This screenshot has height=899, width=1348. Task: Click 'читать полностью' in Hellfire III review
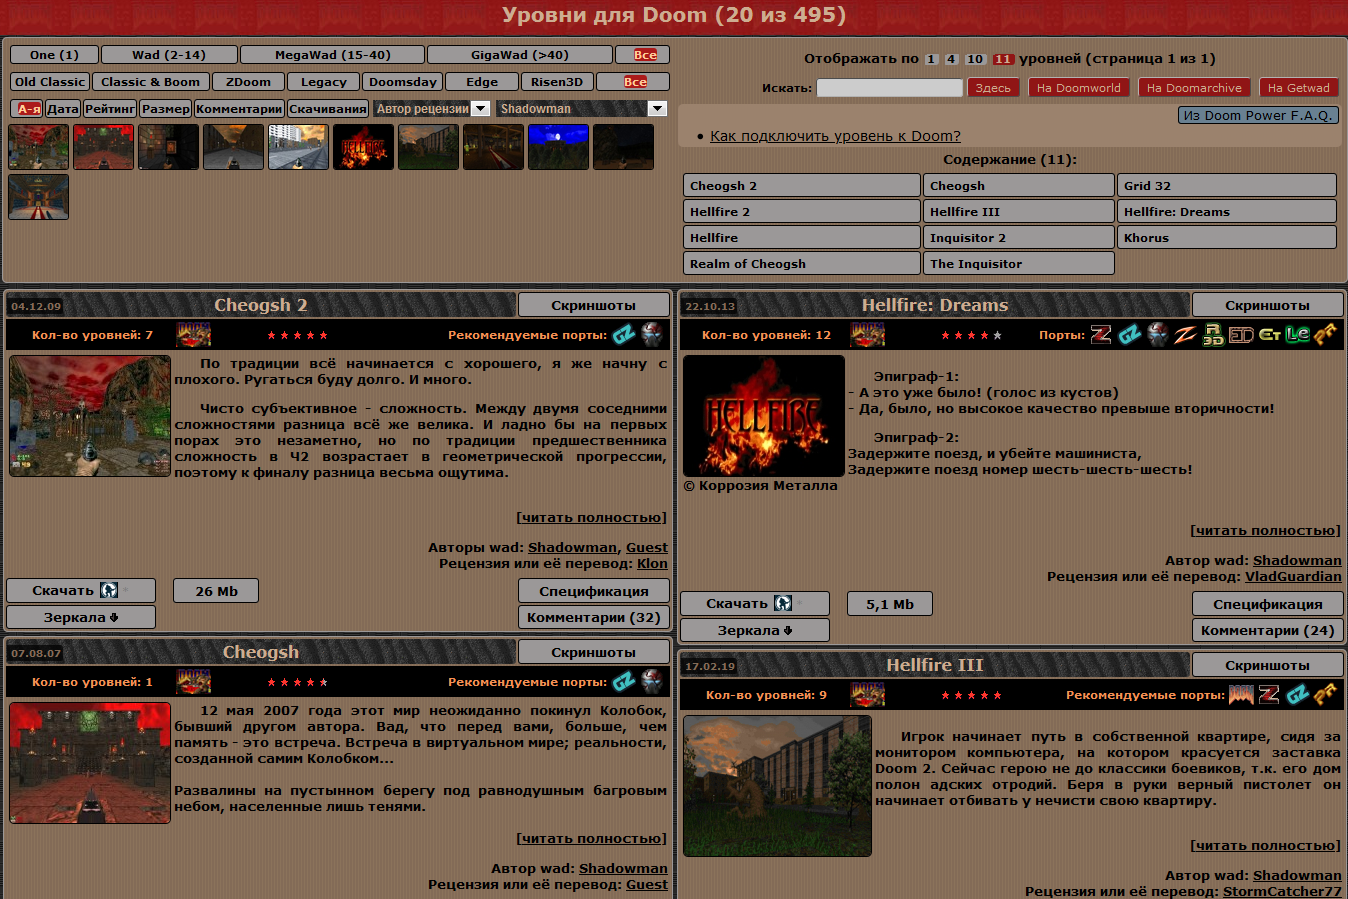[x=1266, y=845]
